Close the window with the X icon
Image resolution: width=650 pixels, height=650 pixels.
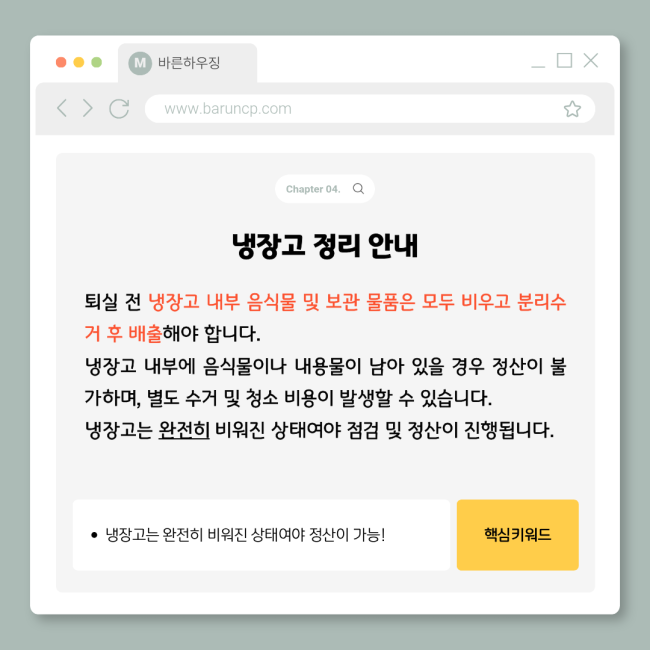pos(591,61)
